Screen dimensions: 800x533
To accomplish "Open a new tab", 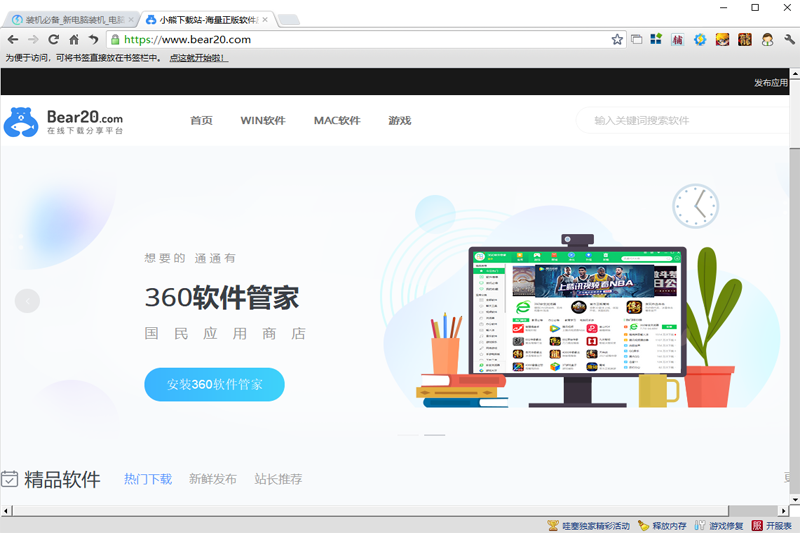I will tap(289, 20).
